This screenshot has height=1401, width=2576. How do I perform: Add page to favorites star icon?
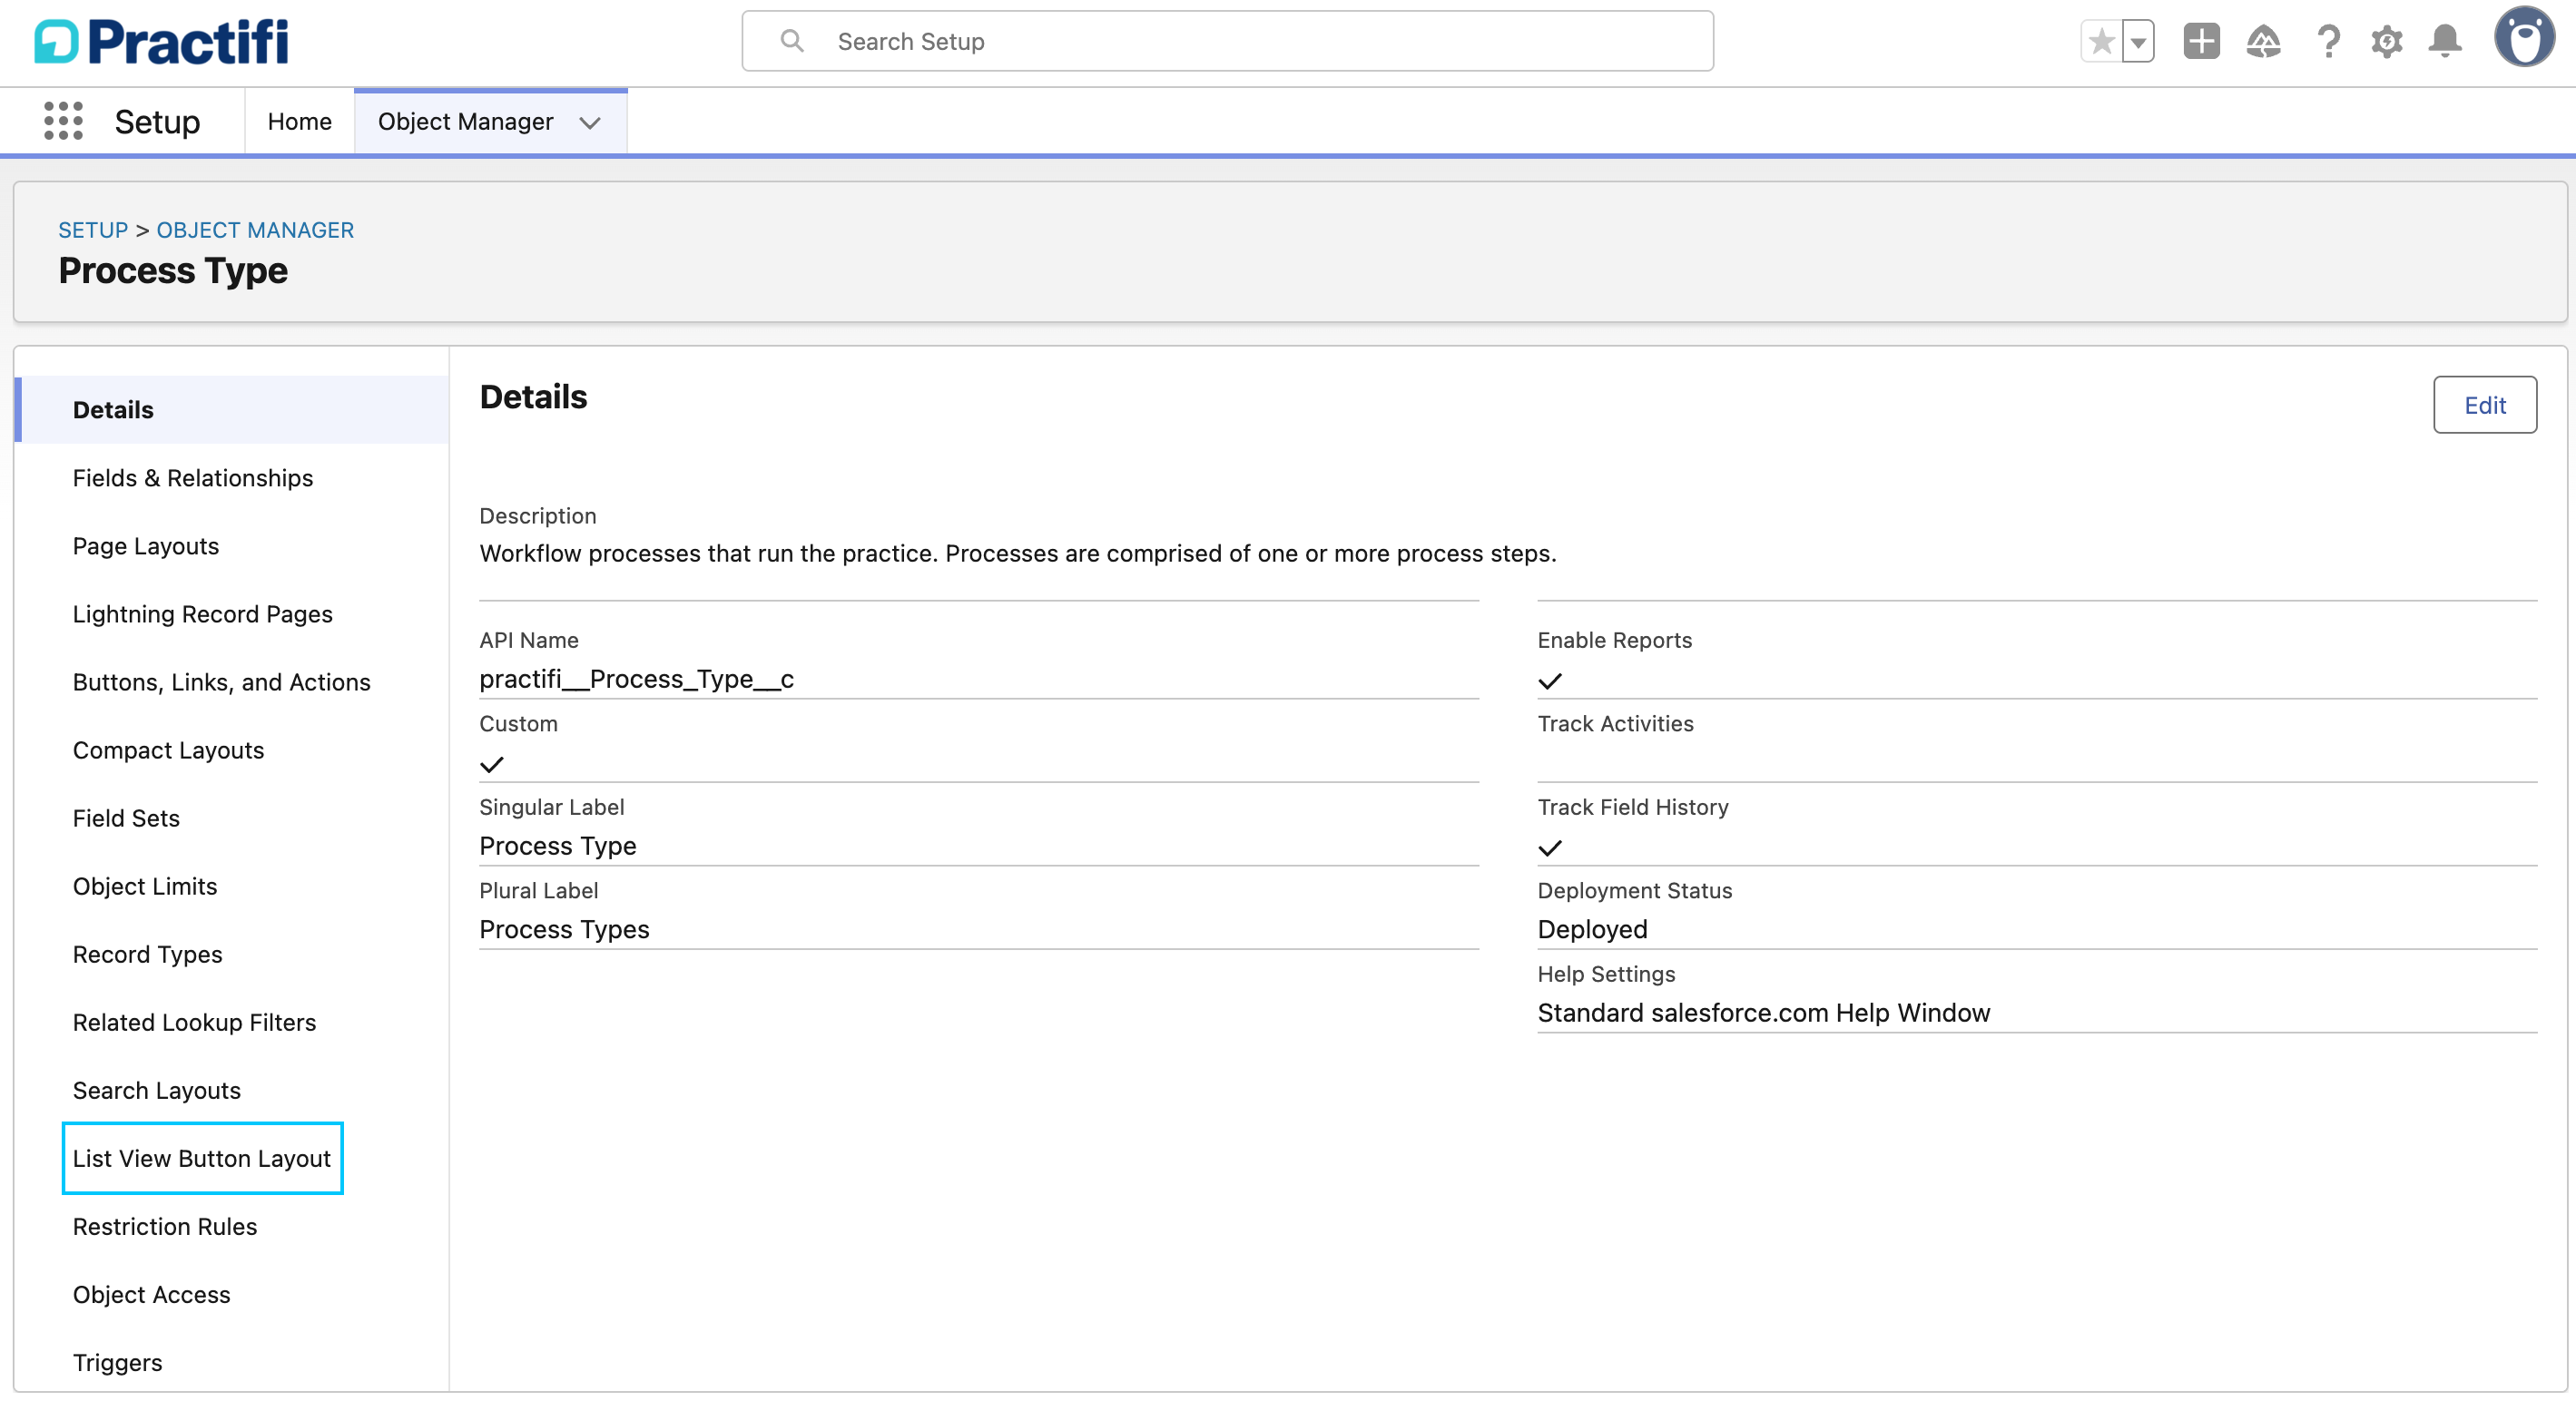[2101, 42]
